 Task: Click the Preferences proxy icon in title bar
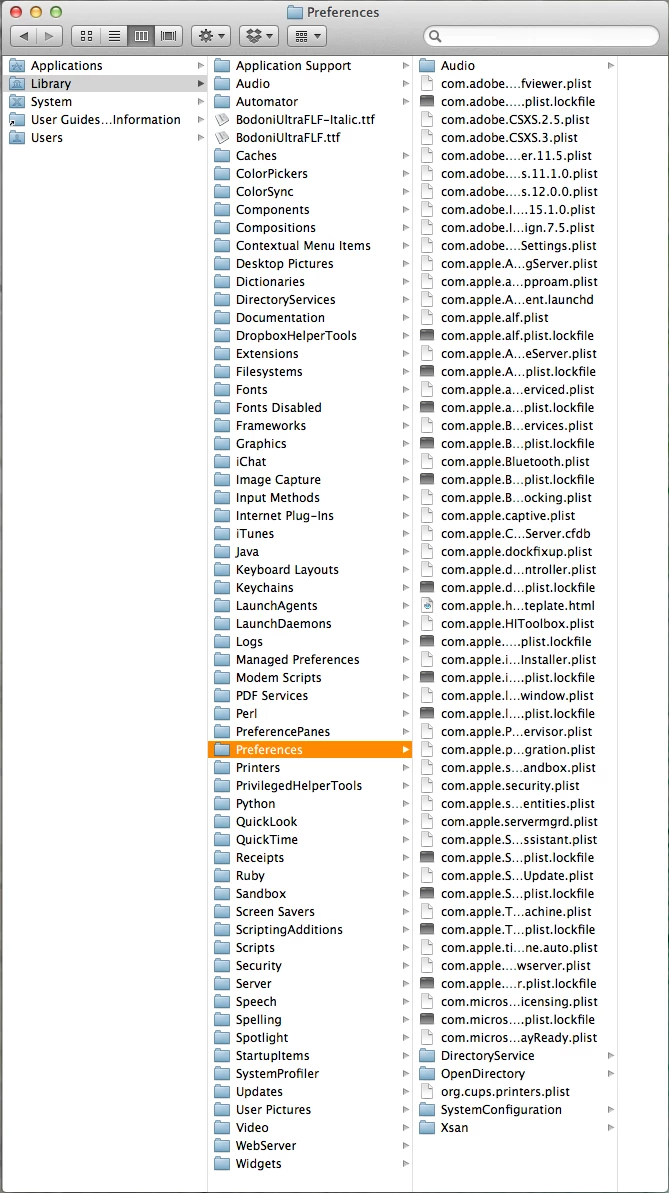(x=295, y=12)
